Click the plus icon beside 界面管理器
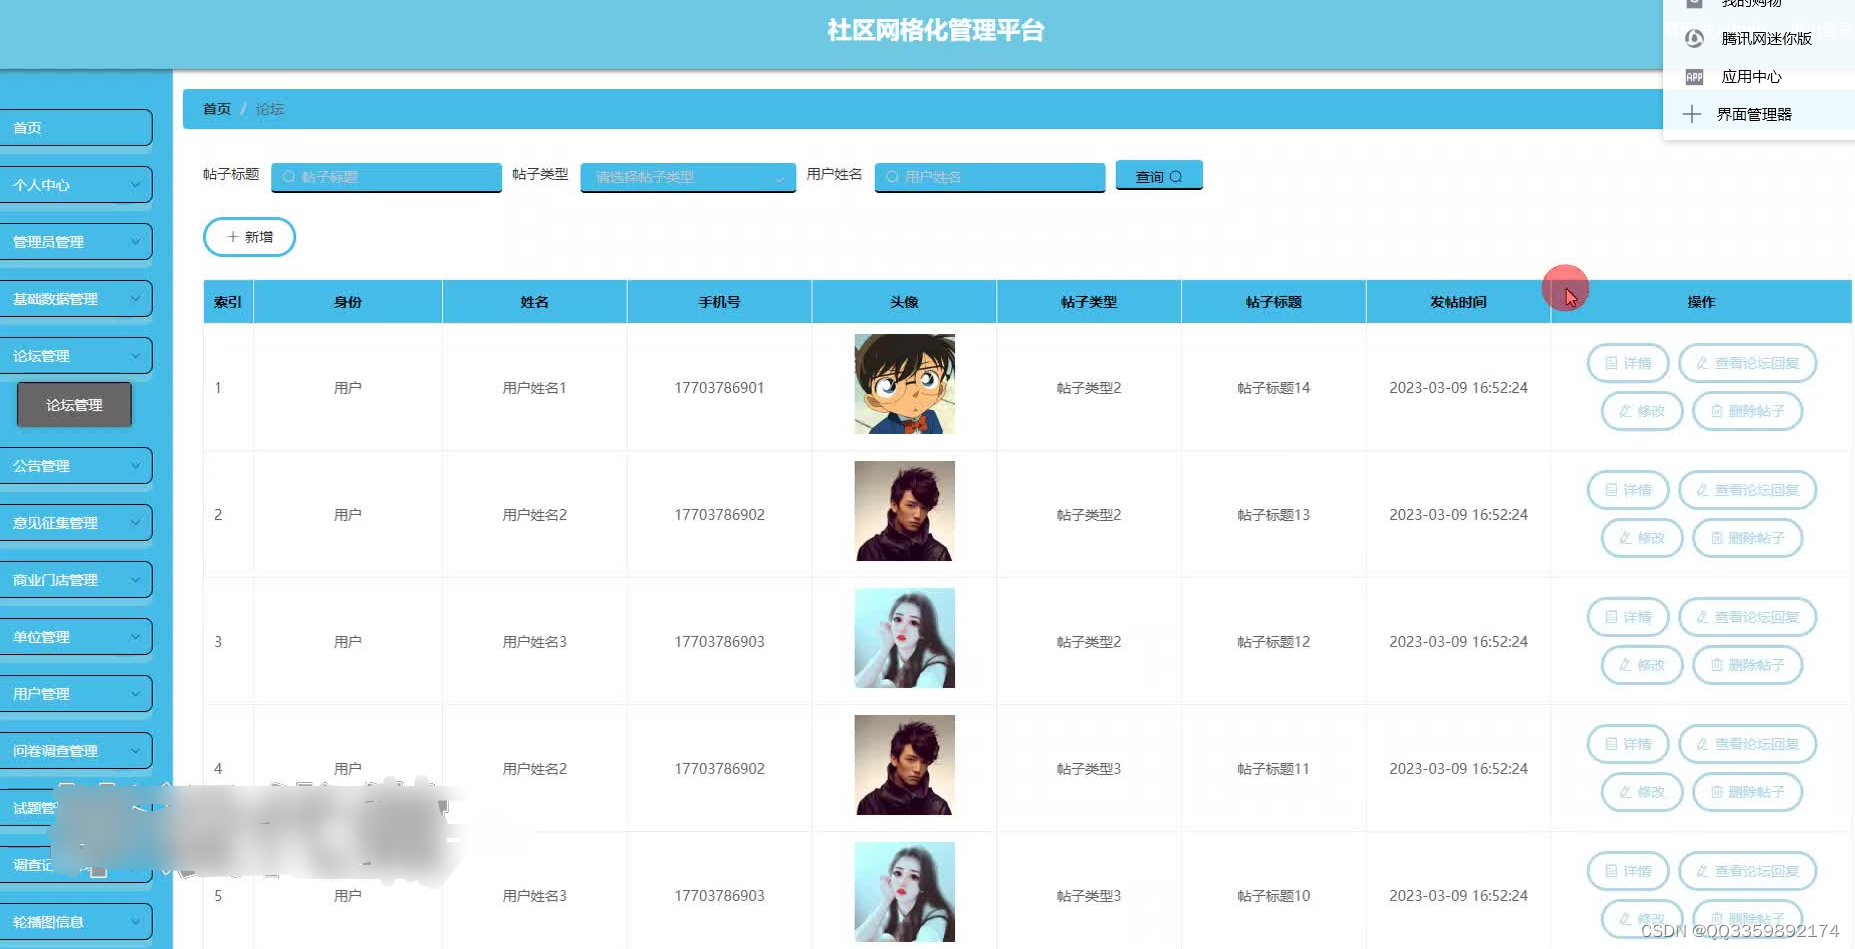This screenshot has height=949, width=1855. (x=1691, y=114)
